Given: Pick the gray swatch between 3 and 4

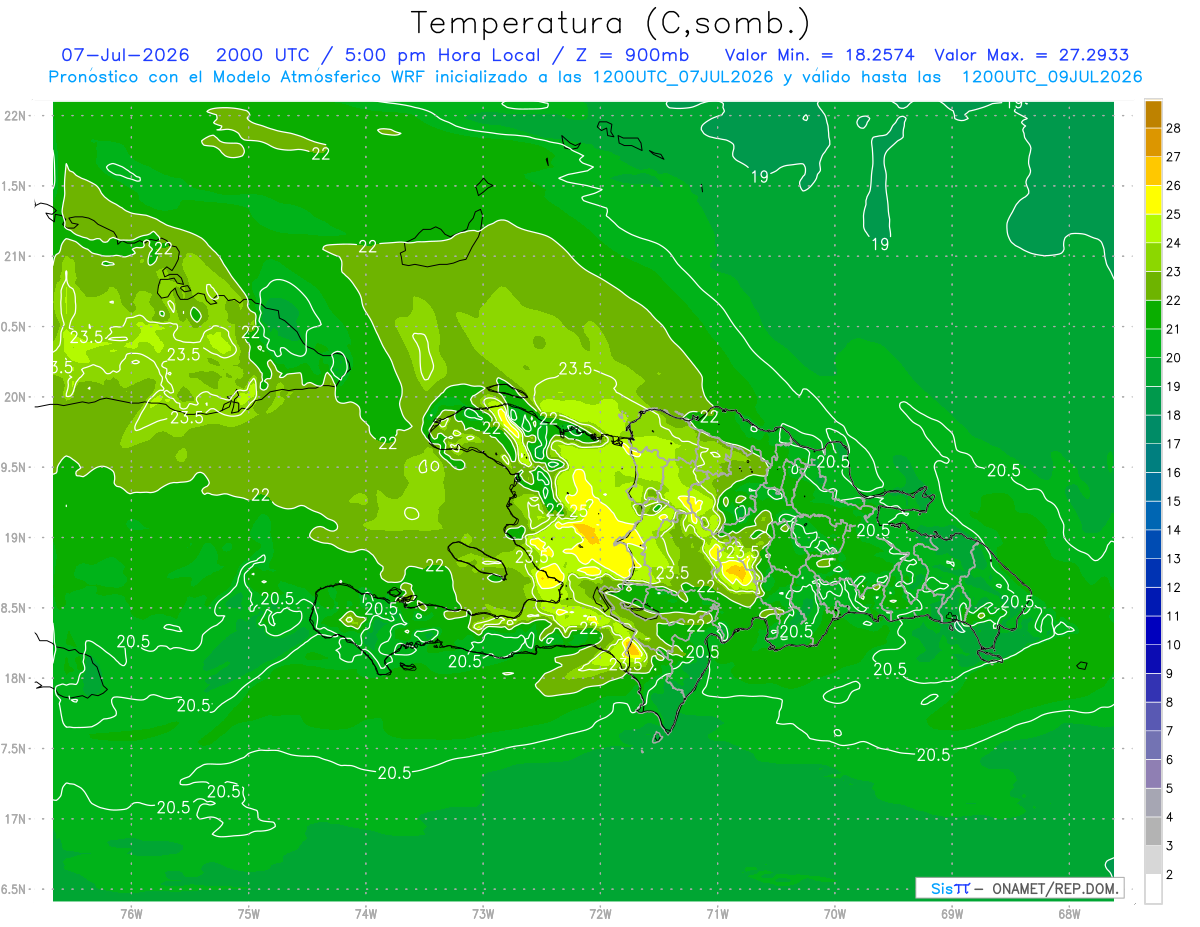Looking at the screenshot, I should 1153,831.
